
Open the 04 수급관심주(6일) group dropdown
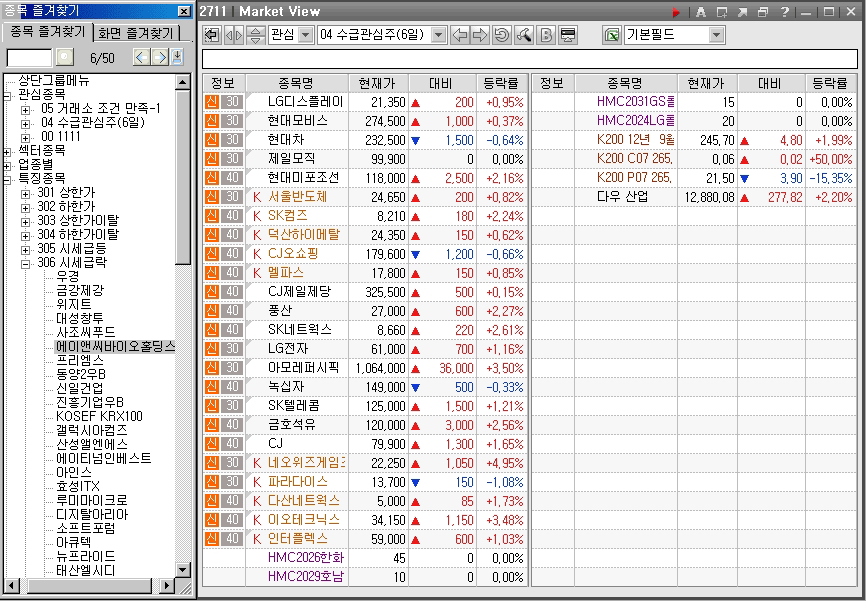(x=438, y=35)
